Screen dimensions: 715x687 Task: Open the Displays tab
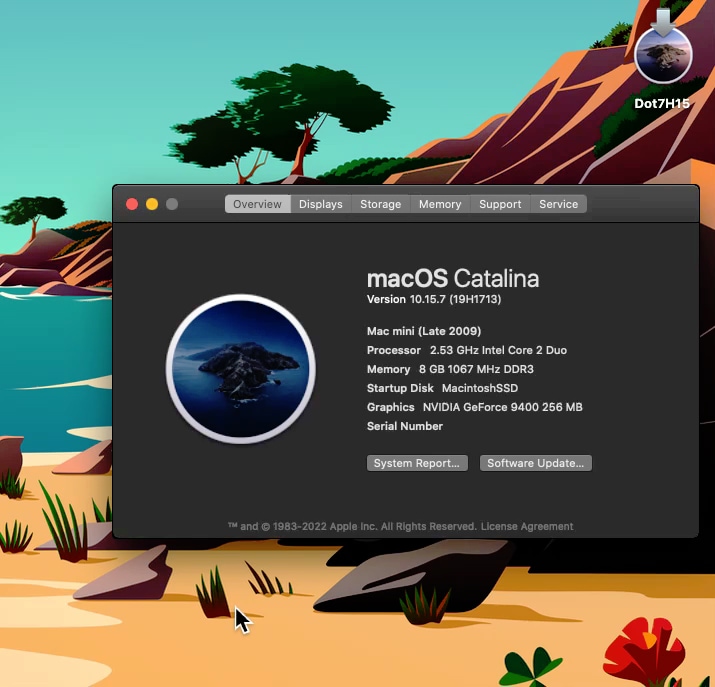pos(321,204)
